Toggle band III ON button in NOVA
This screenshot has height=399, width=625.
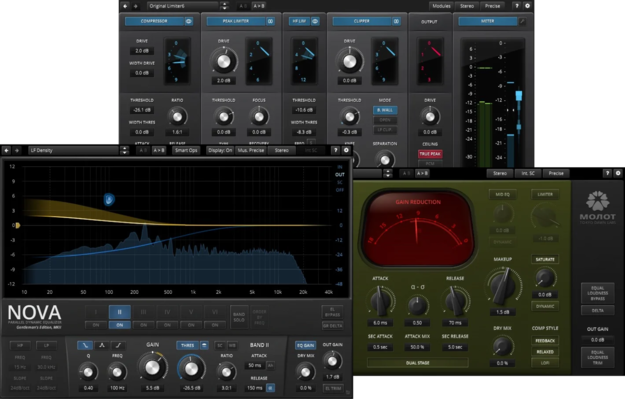[143, 325]
